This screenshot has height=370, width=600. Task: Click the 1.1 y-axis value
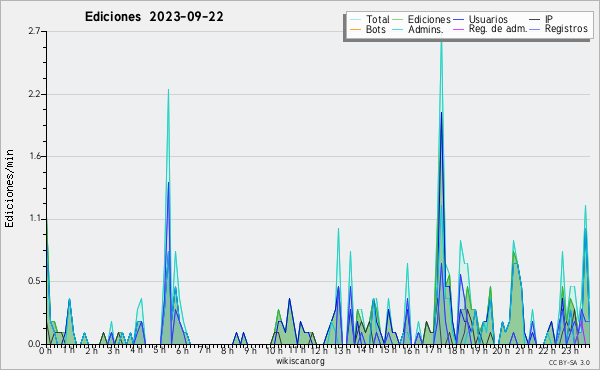[x=36, y=219]
